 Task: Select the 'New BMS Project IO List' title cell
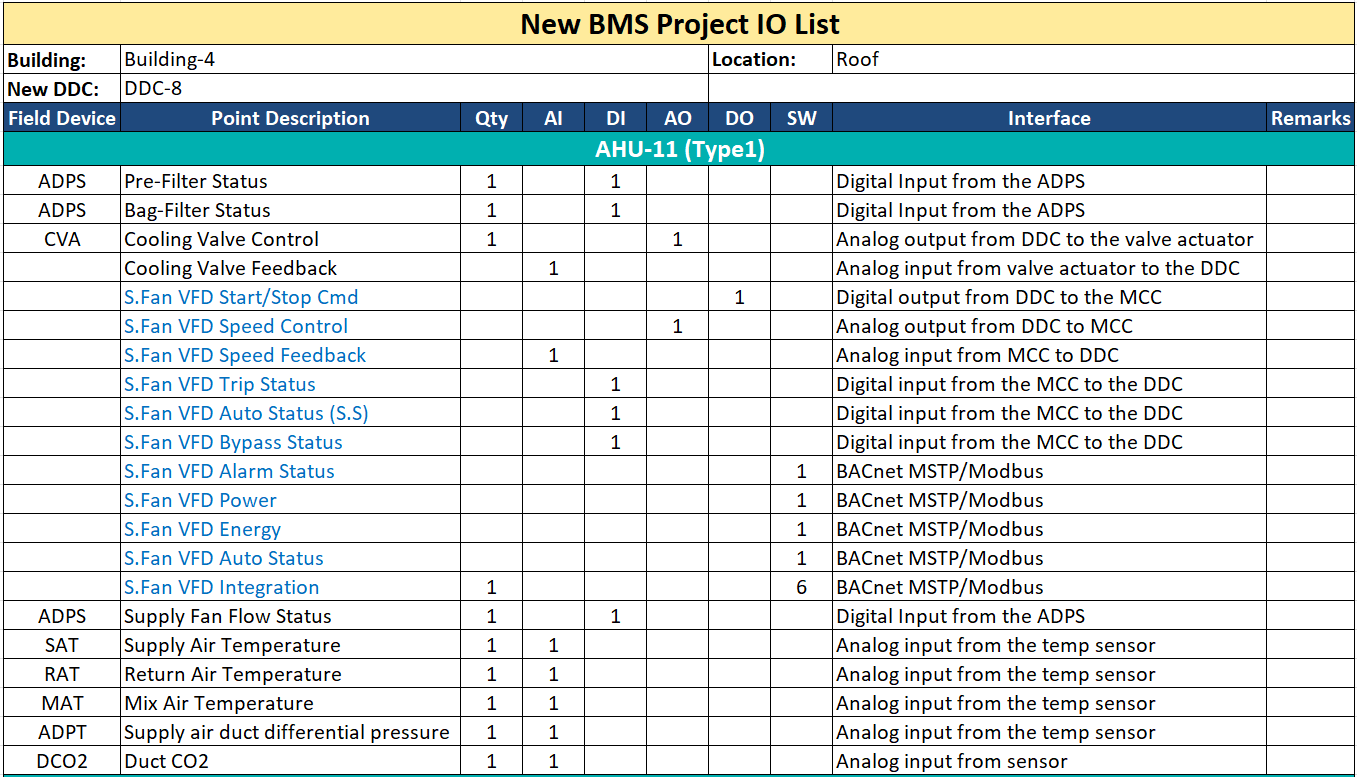point(679,23)
